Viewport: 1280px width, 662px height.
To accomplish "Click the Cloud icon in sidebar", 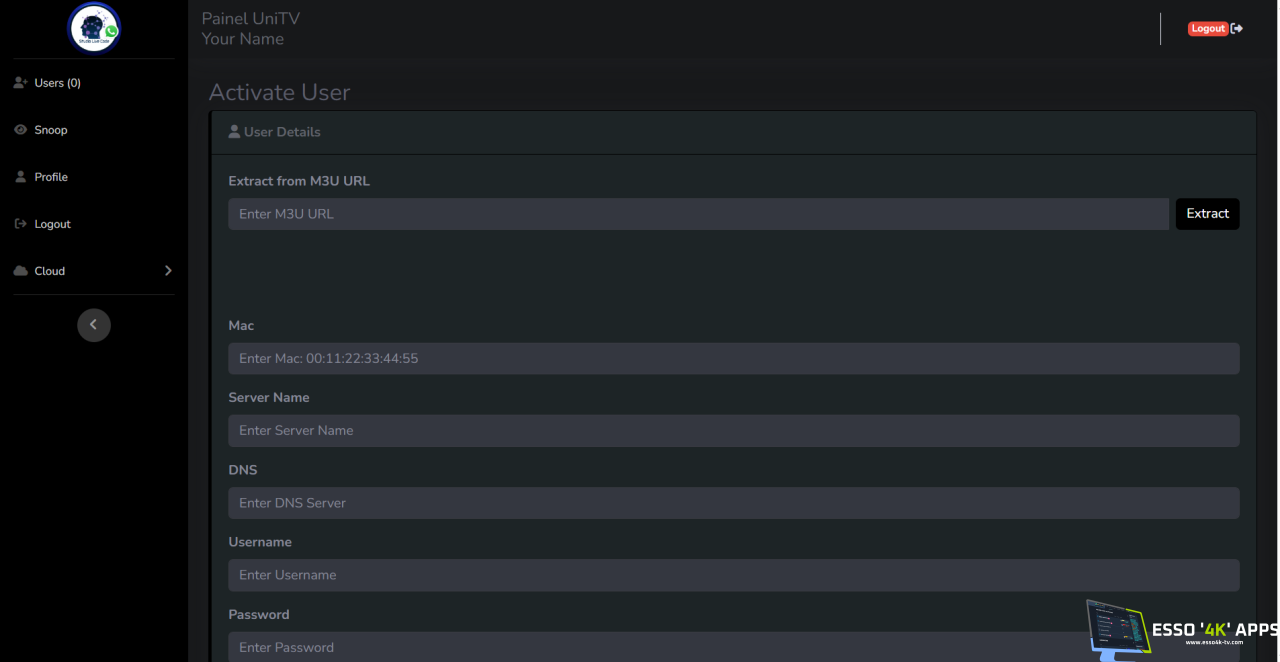I will click(x=20, y=271).
